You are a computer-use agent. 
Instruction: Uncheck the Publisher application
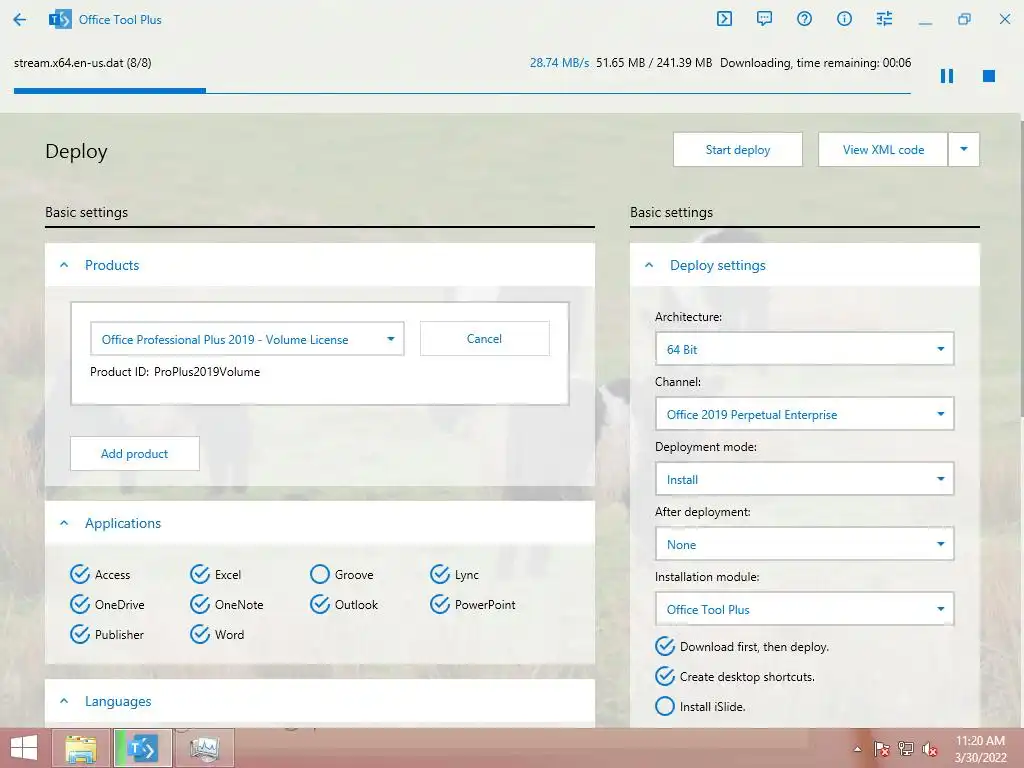pos(80,634)
